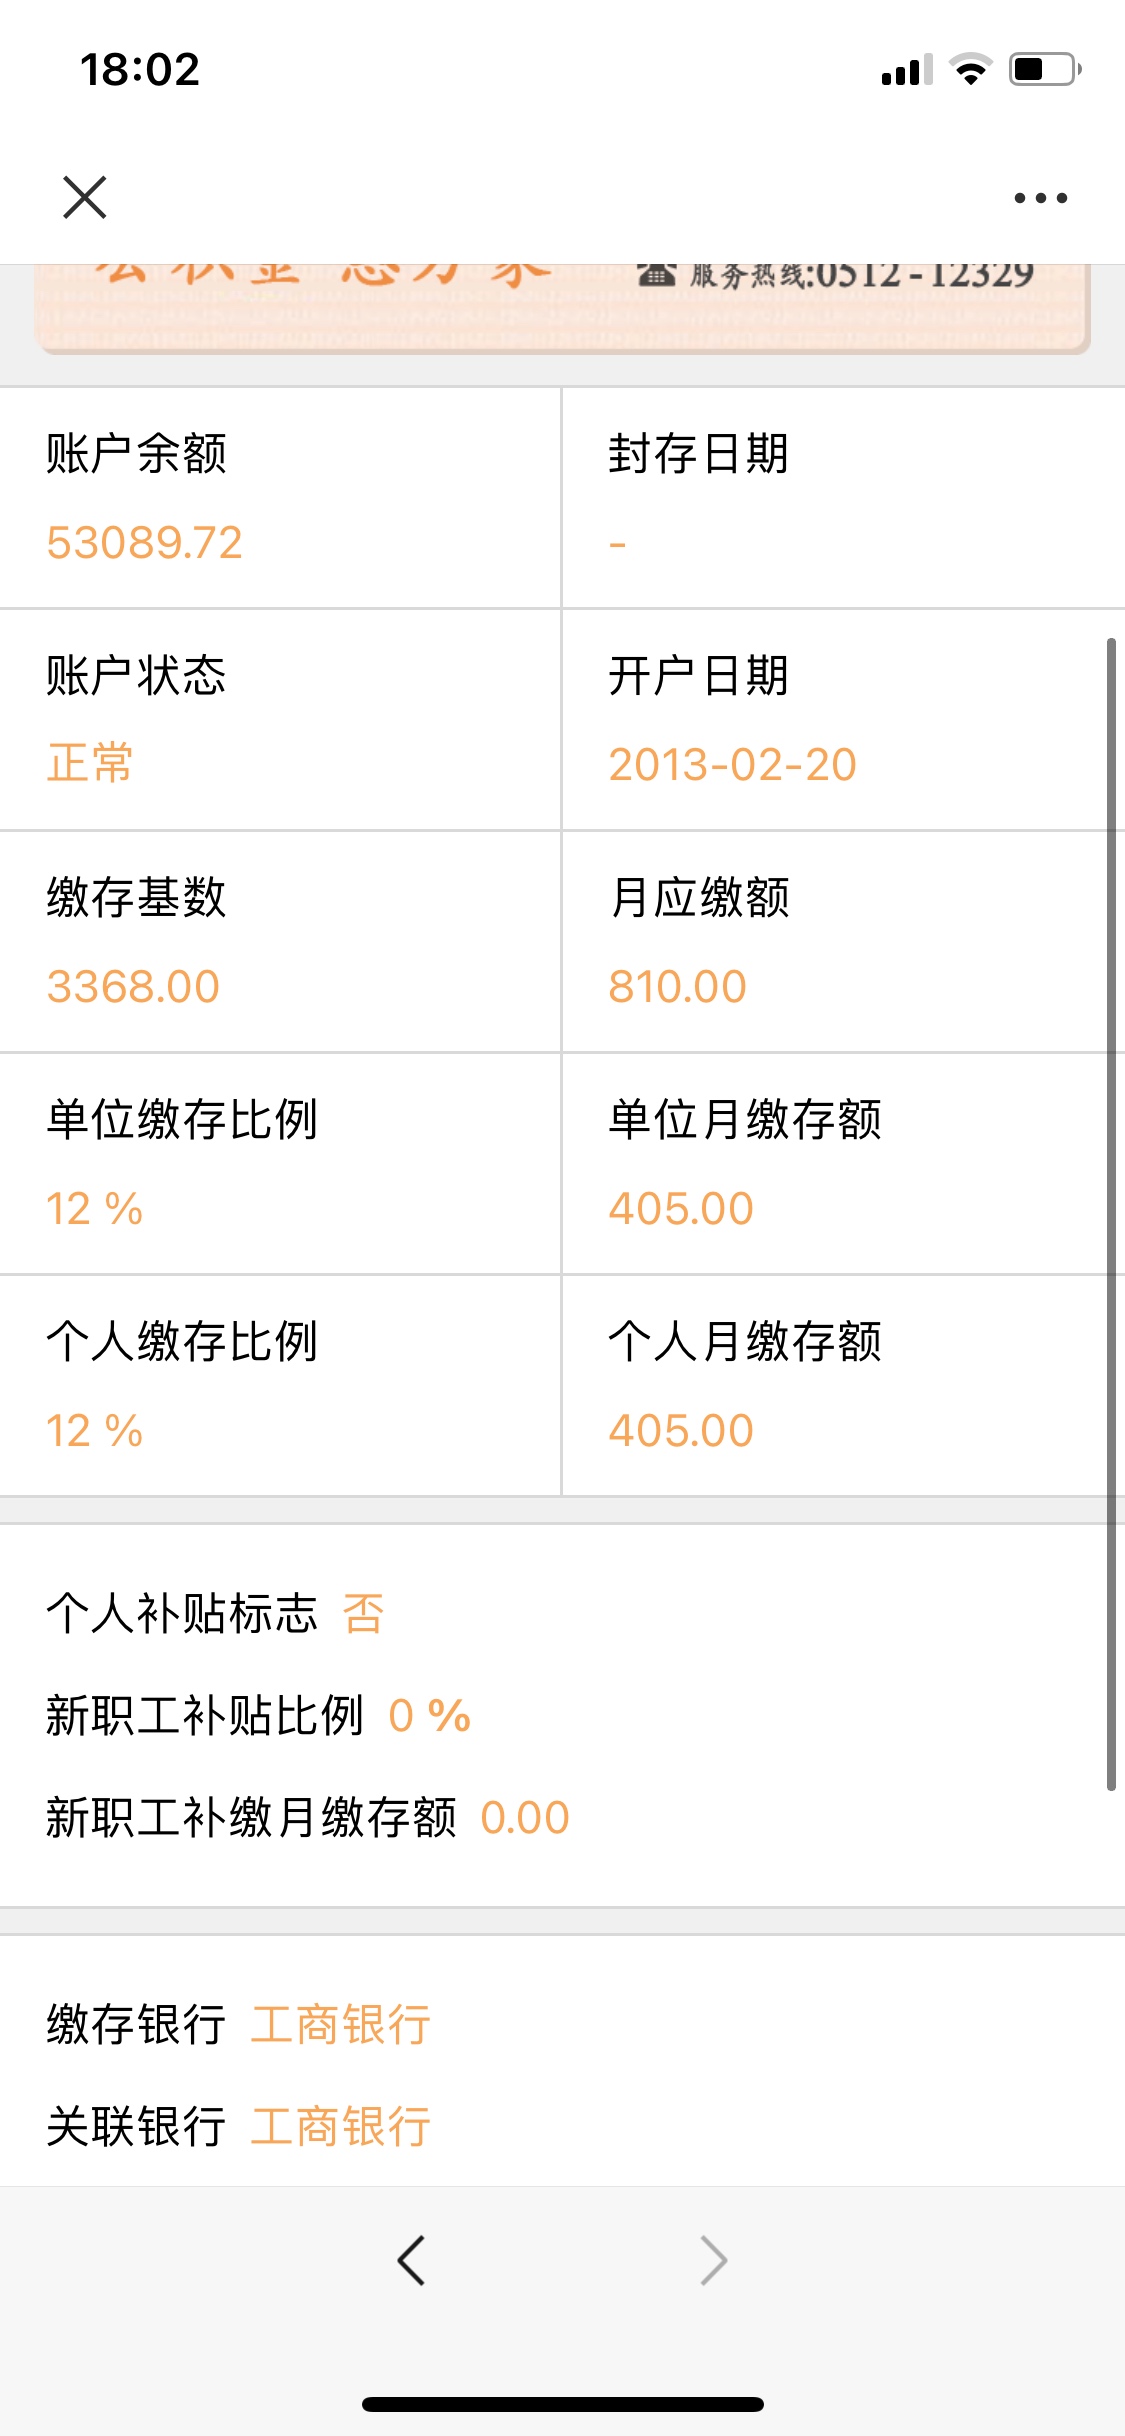Tap the open date 2013-02-20

[733, 765]
